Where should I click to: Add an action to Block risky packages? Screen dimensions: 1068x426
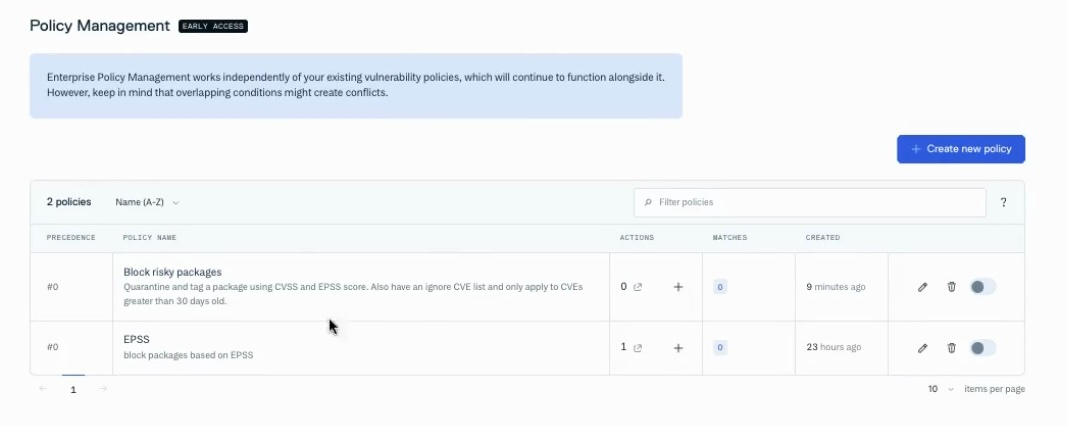pyautogui.click(x=678, y=287)
